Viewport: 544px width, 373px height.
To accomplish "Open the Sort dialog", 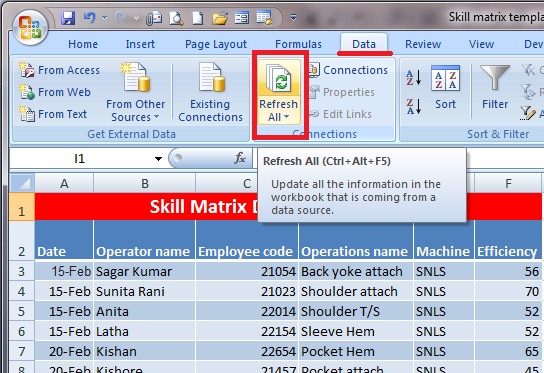I will pyautogui.click(x=445, y=88).
